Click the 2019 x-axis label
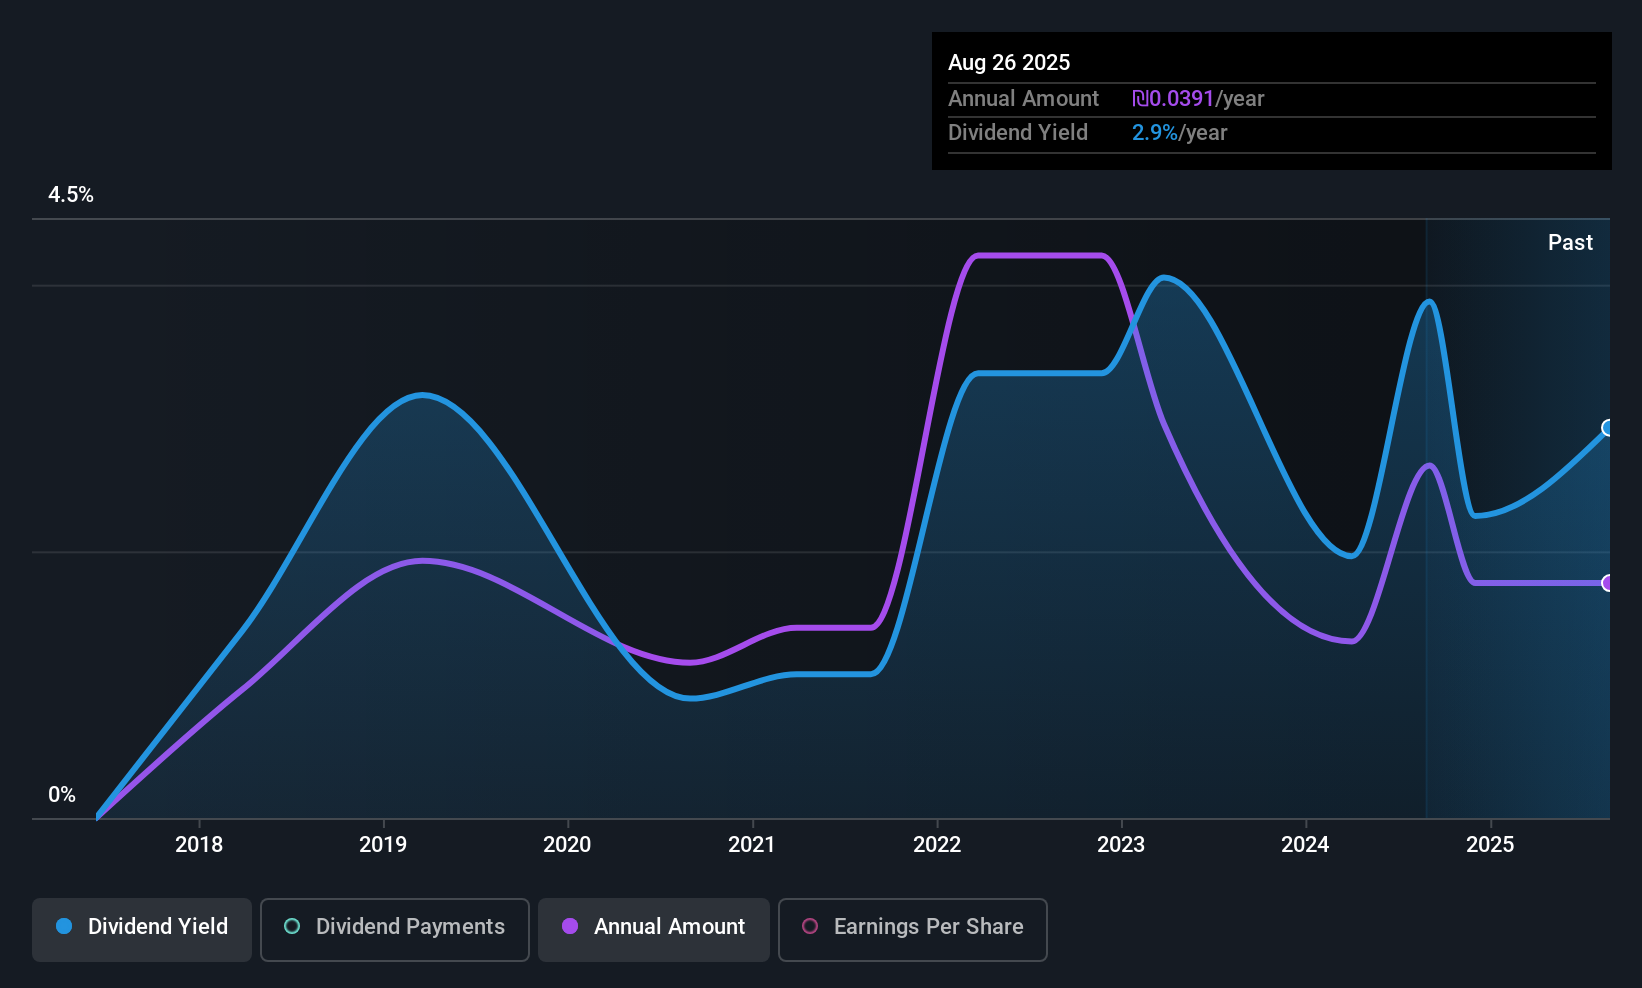This screenshot has height=988, width=1642. tap(383, 844)
